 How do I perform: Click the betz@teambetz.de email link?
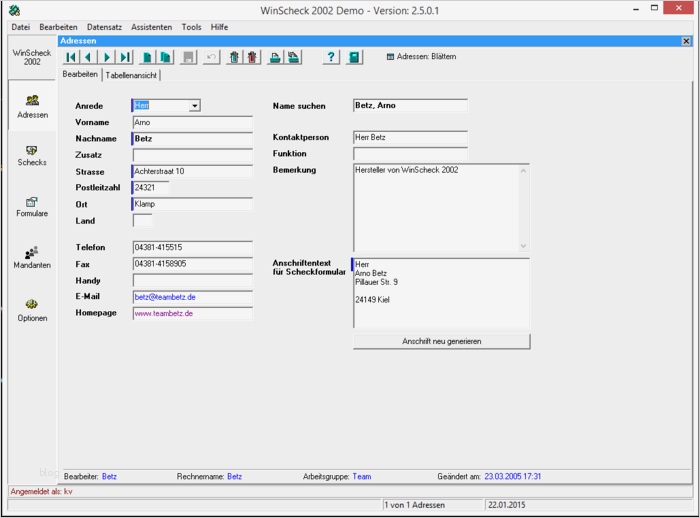click(165, 297)
